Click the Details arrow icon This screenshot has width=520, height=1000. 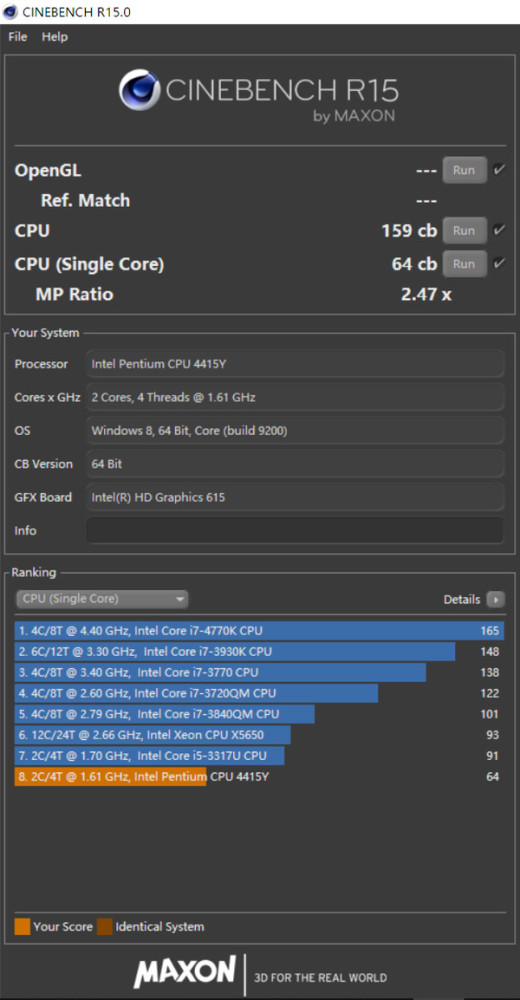pyautogui.click(x=496, y=599)
